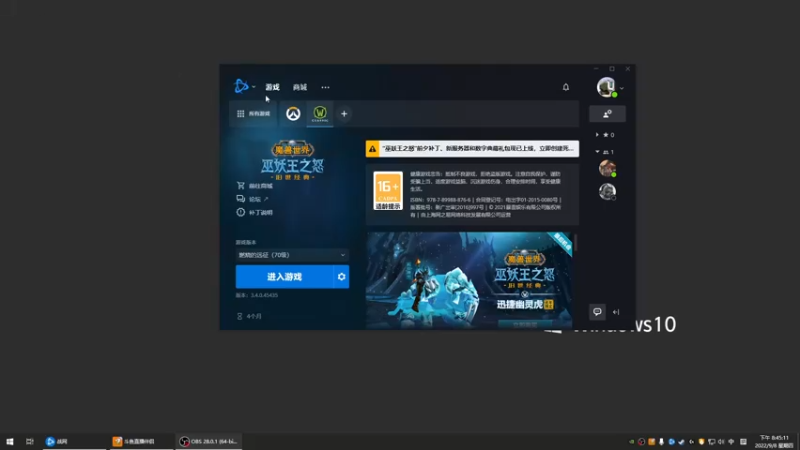Select the second friend avatar in list

coord(607,191)
